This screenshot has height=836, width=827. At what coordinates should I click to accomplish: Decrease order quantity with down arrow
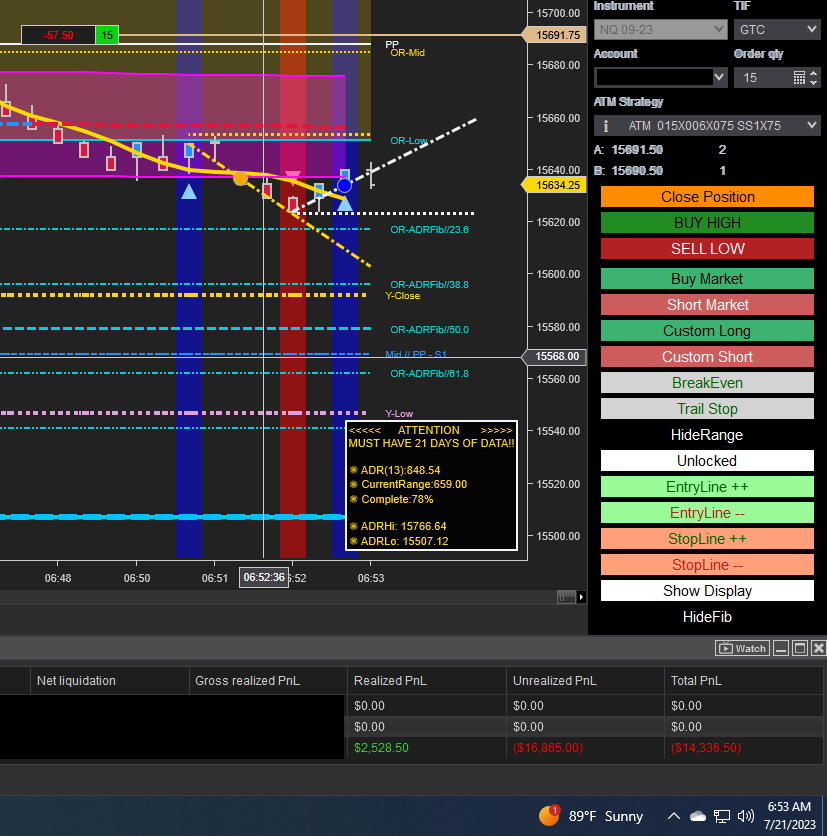(813, 82)
